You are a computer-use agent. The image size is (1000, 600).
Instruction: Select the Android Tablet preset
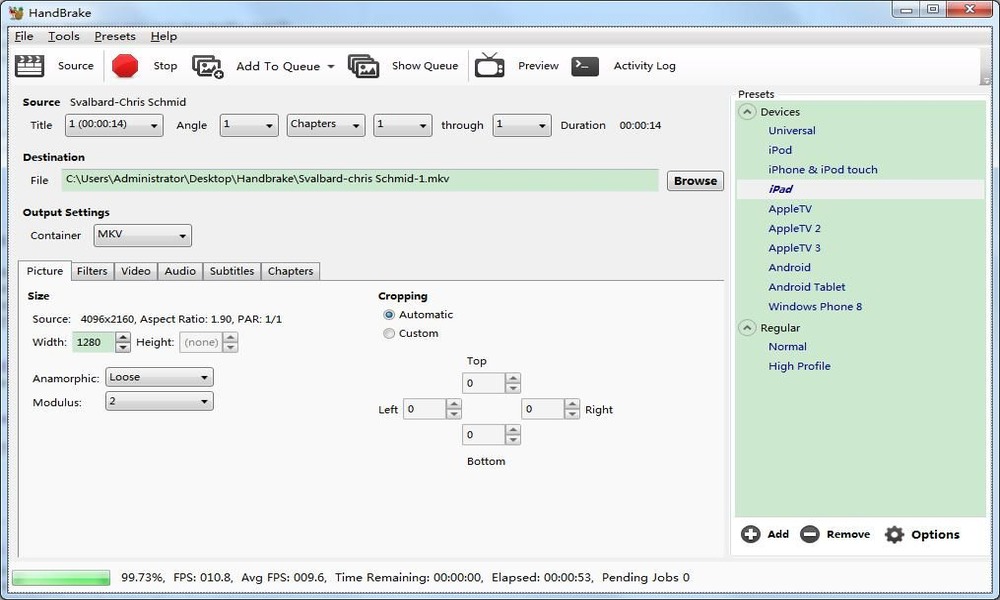click(806, 287)
